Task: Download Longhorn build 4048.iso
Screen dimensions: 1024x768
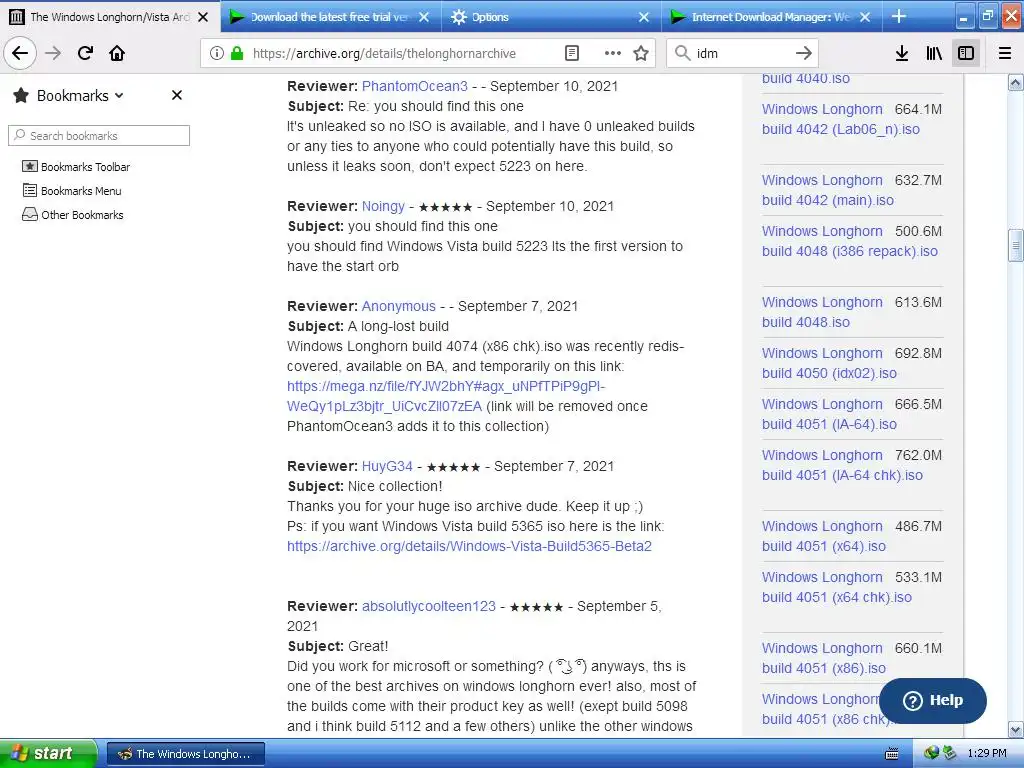Action: 822,312
